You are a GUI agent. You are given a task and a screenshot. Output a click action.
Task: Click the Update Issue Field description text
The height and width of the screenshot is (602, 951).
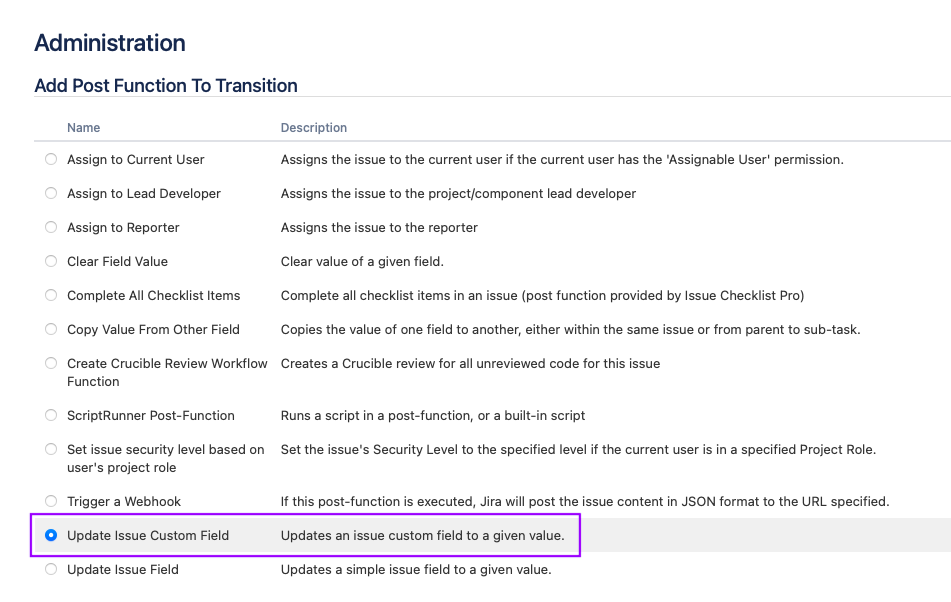416,569
